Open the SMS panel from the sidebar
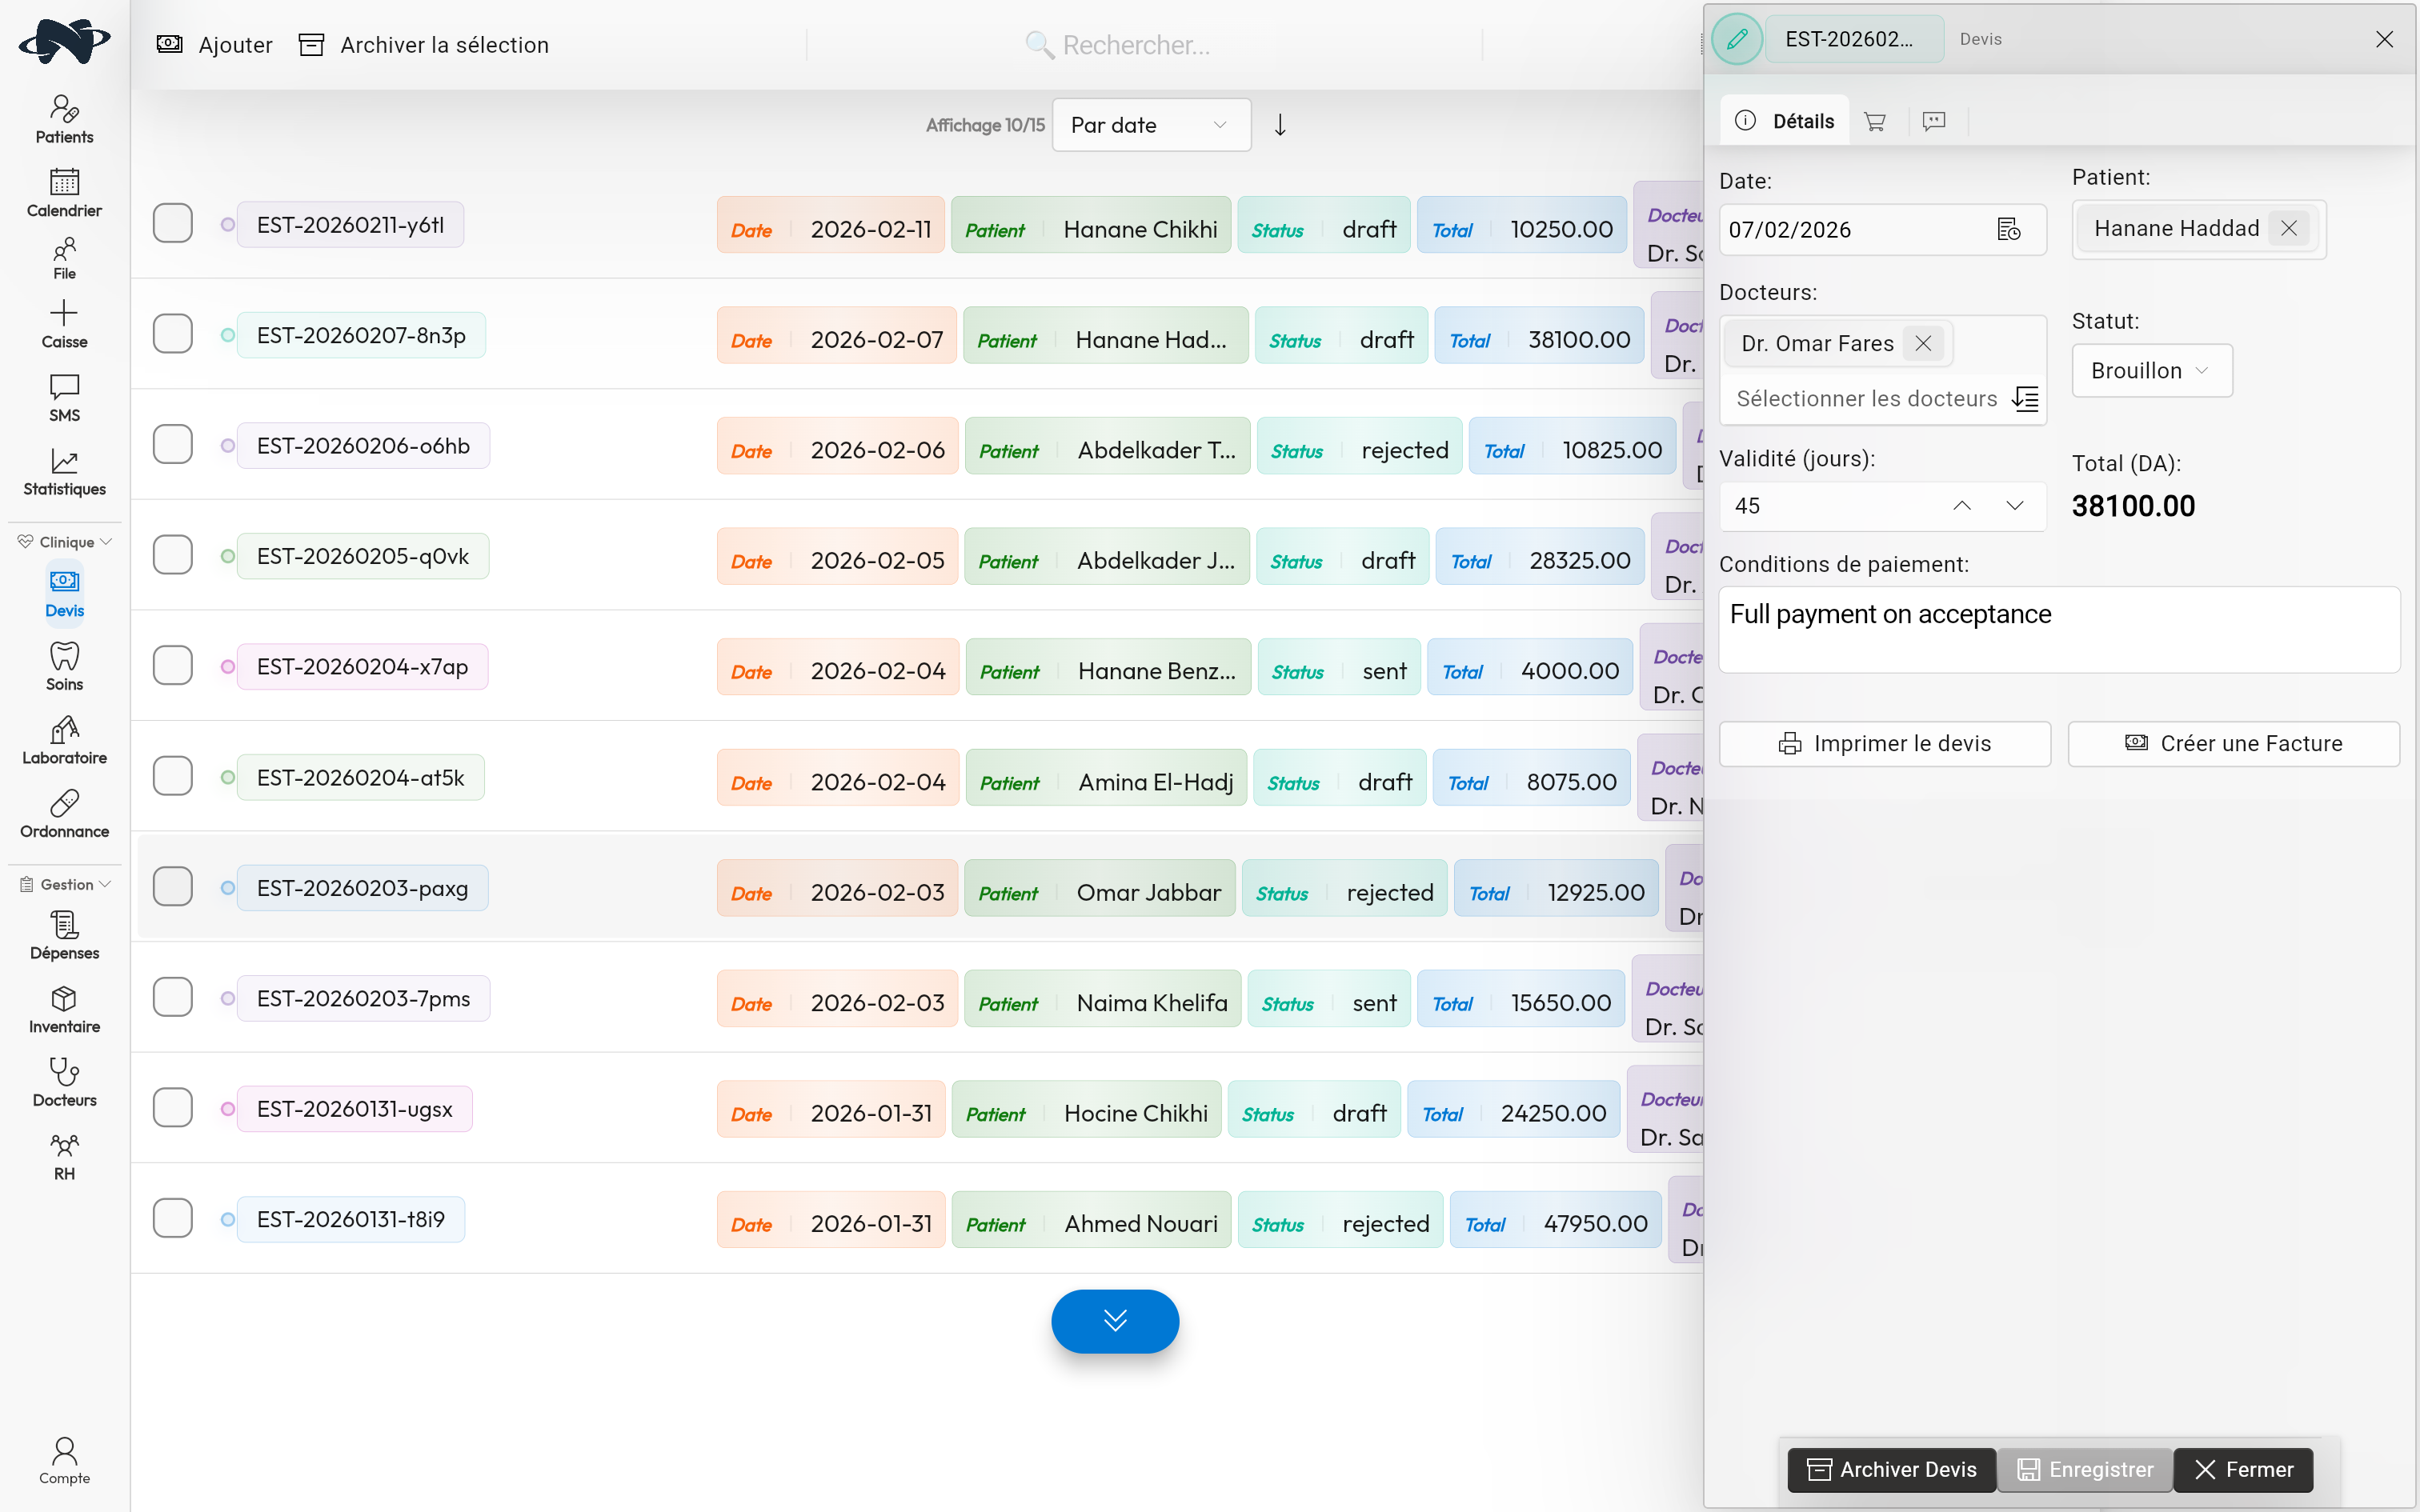 (x=63, y=396)
